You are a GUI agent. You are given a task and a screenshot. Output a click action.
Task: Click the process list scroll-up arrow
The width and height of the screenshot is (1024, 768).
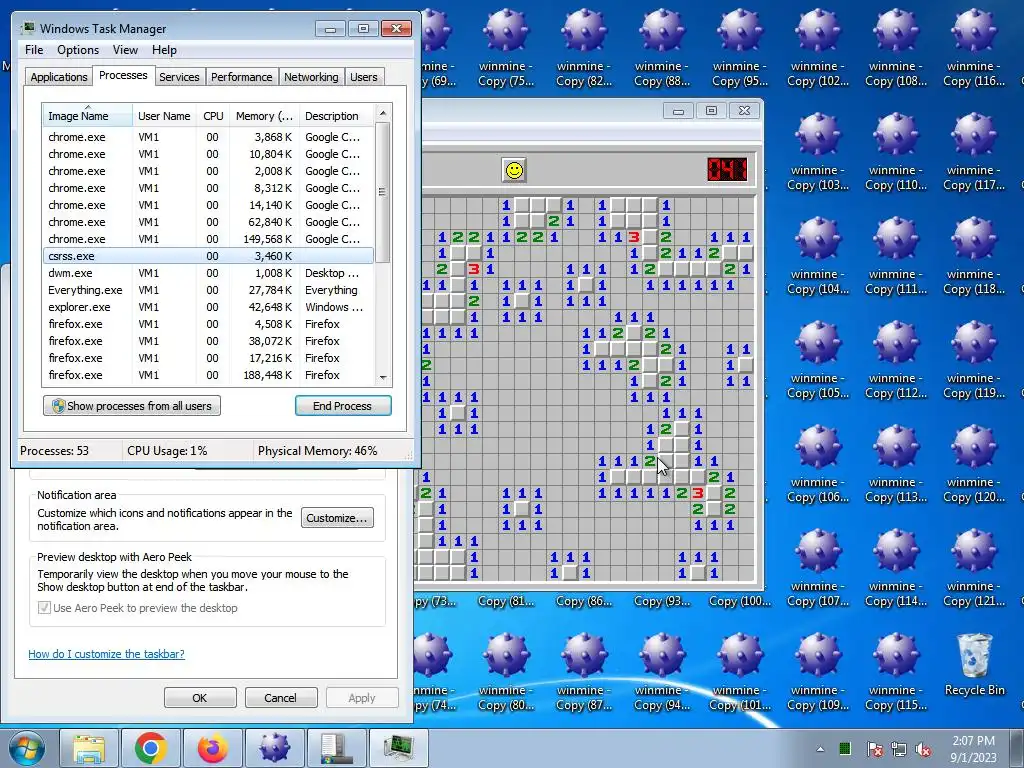pyautogui.click(x=383, y=114)
